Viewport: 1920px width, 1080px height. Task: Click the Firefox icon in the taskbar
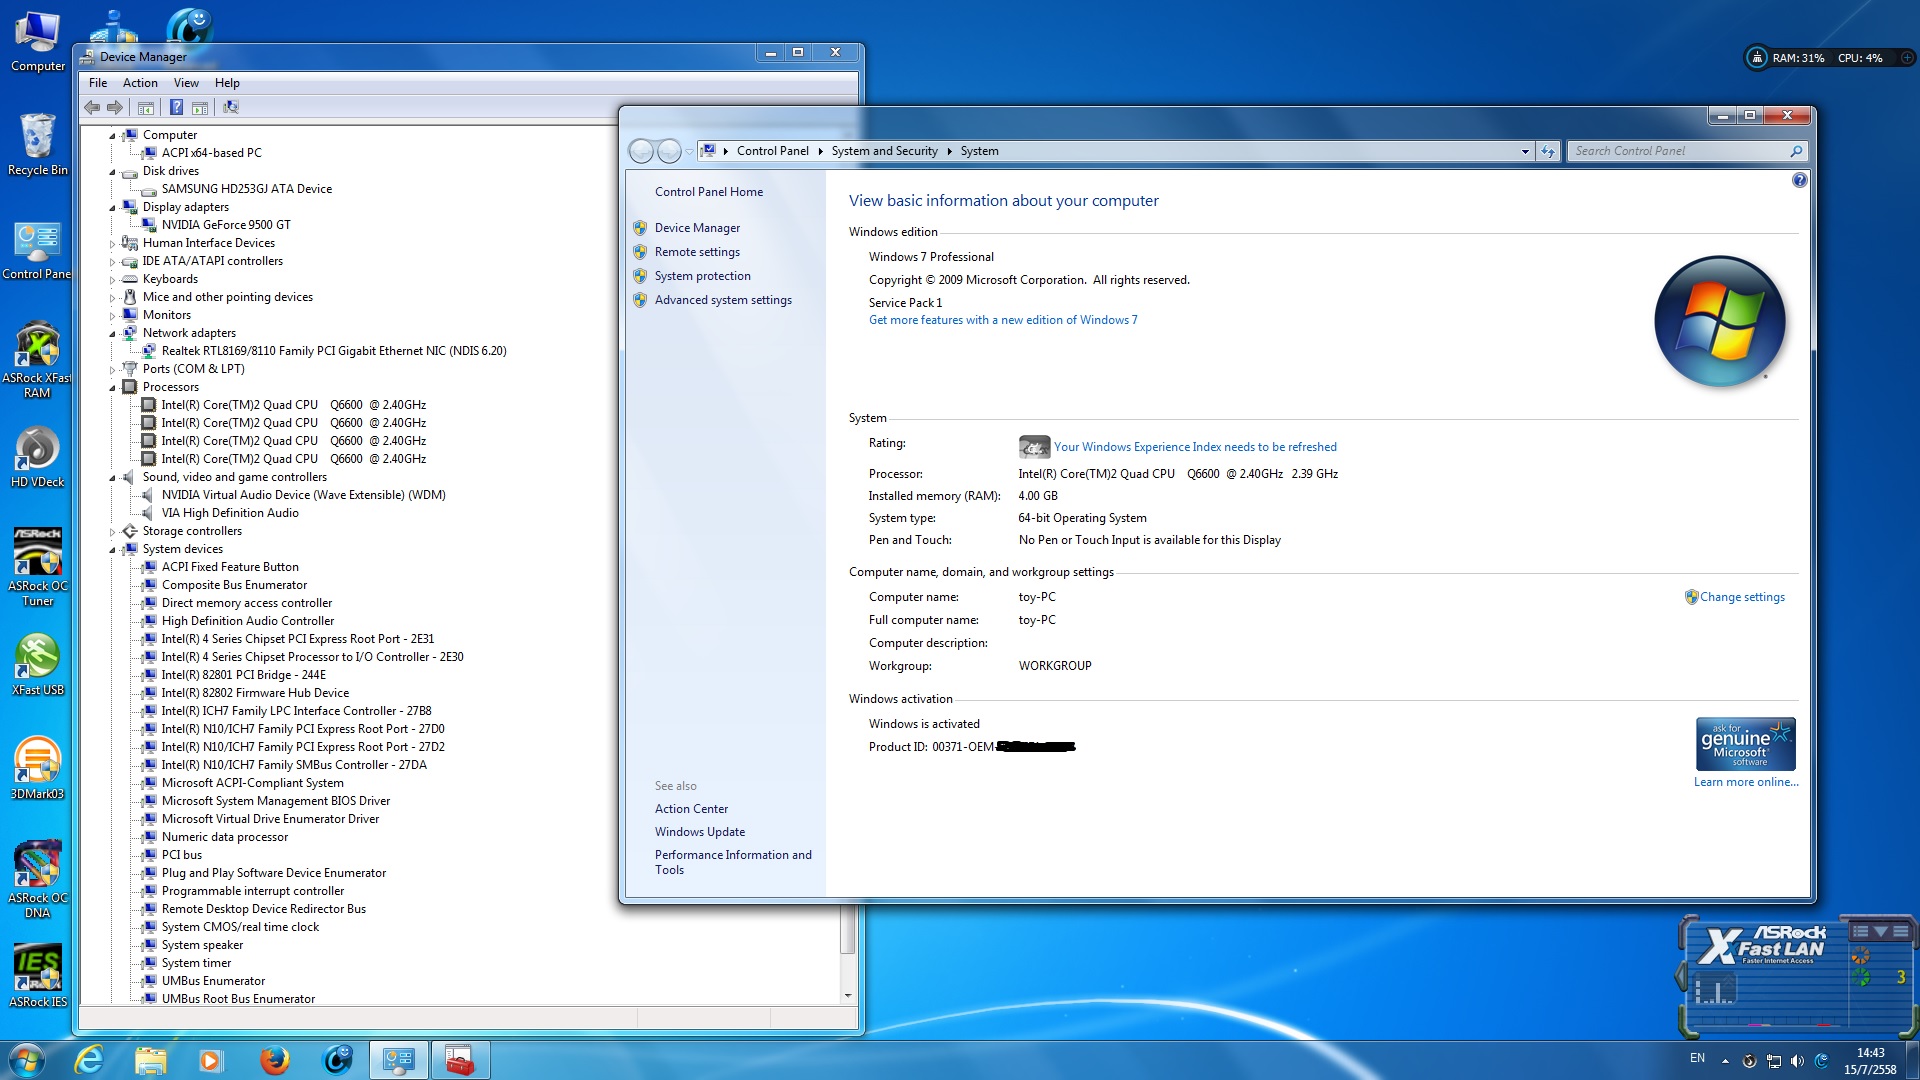tap(274, 1060)
